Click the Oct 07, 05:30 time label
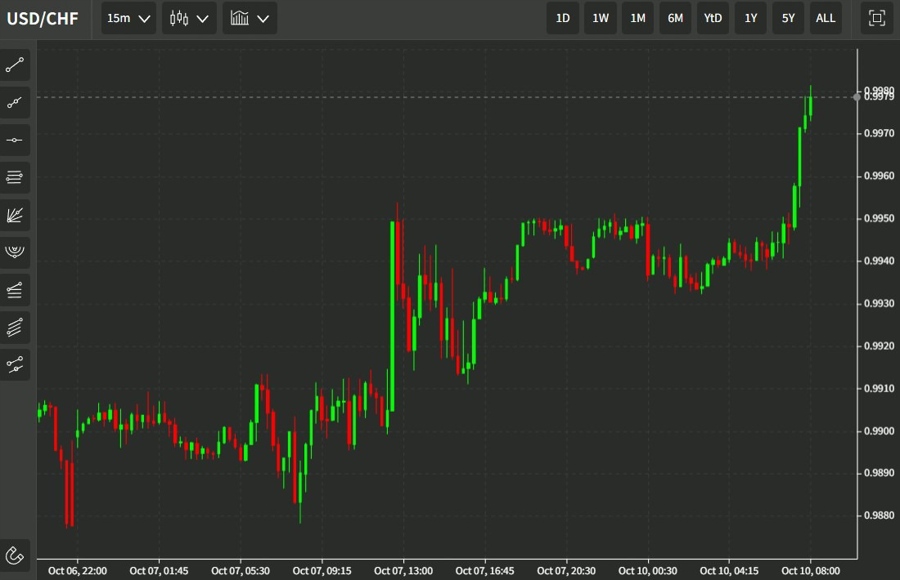 [x=240, y=571]
